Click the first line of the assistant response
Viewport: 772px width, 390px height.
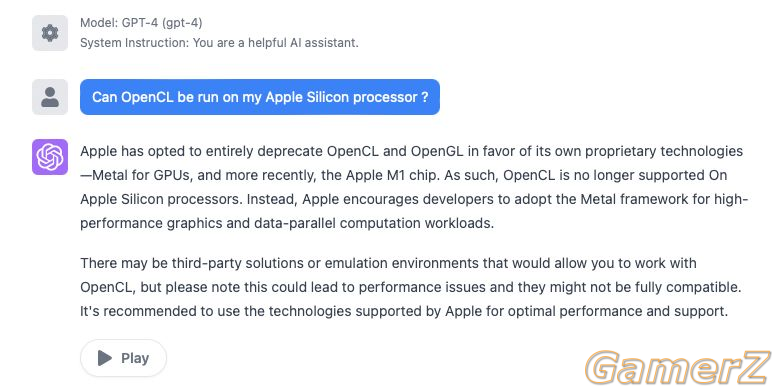412,151
